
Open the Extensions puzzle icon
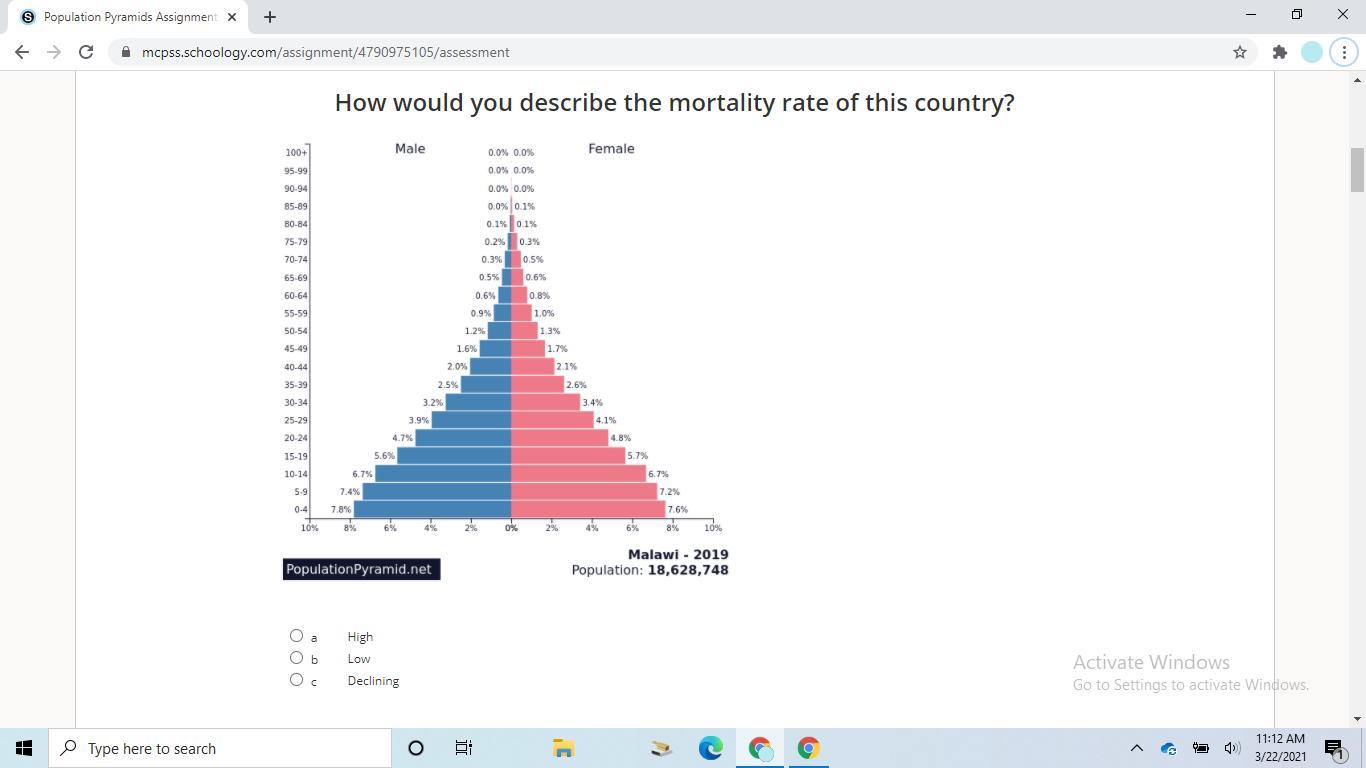click(x=1279, y=52)
